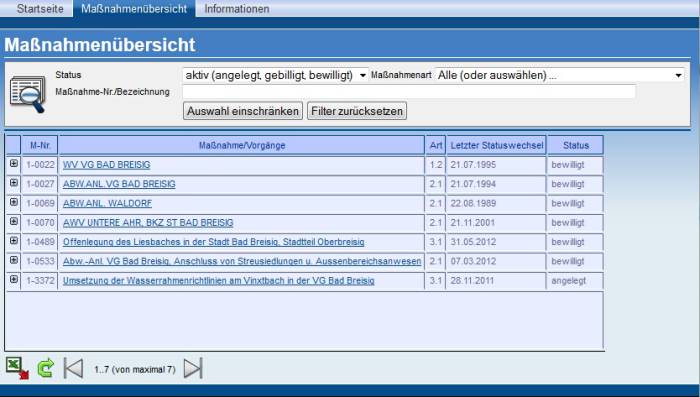
Task: Open link Abw.-Anl. VG Bad Breisig Anschluss
Action: coord(242,261)
